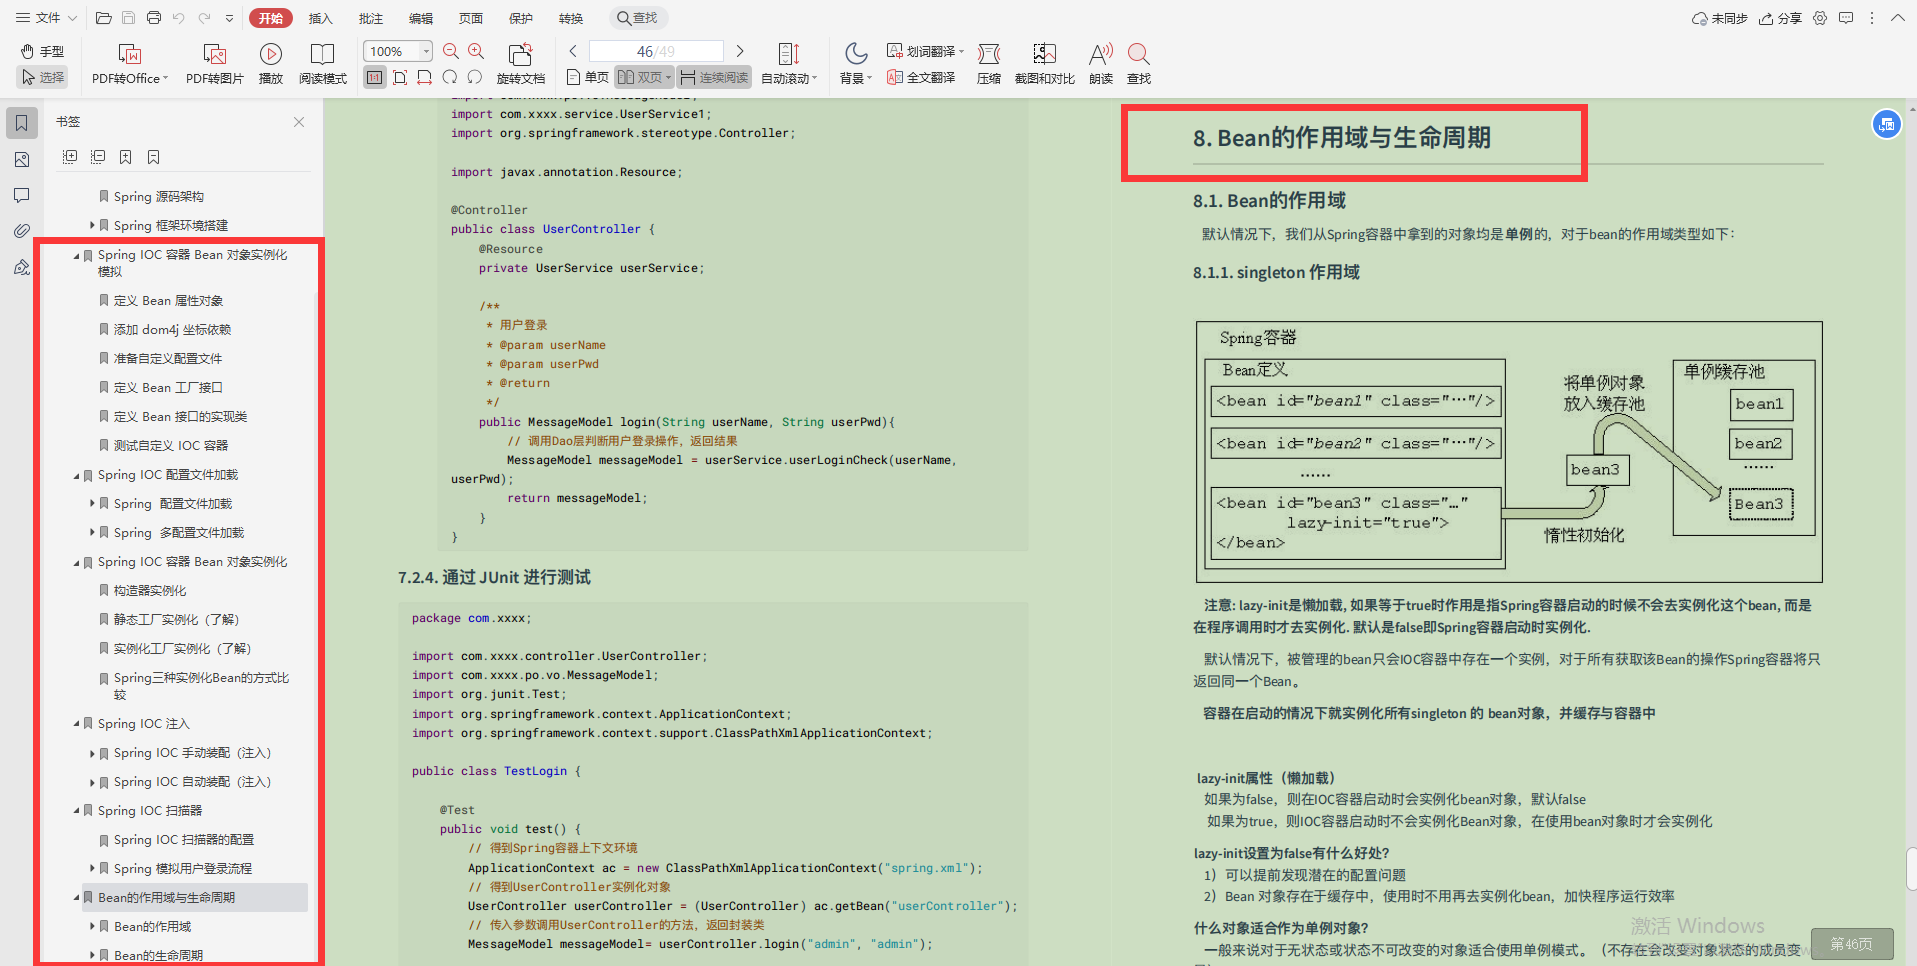Switch to the 编辑 tab

tap(421, 18)
